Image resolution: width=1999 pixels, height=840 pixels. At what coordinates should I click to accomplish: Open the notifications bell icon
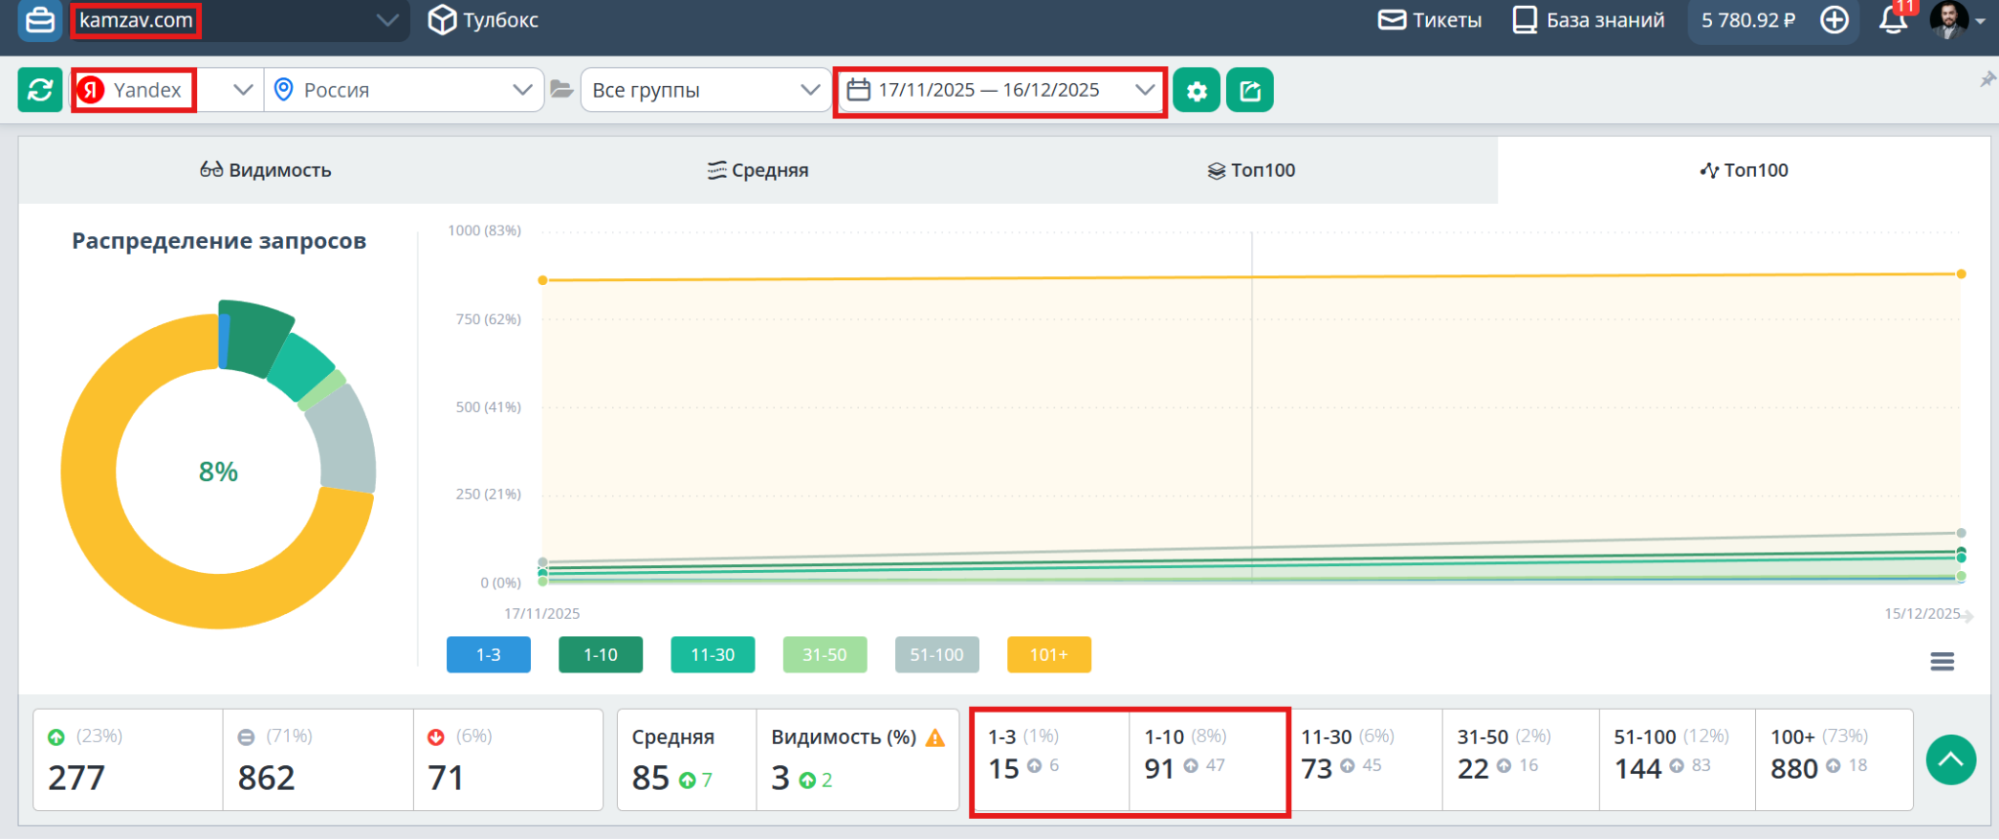pyautogui.click(x=1892, y=21)
